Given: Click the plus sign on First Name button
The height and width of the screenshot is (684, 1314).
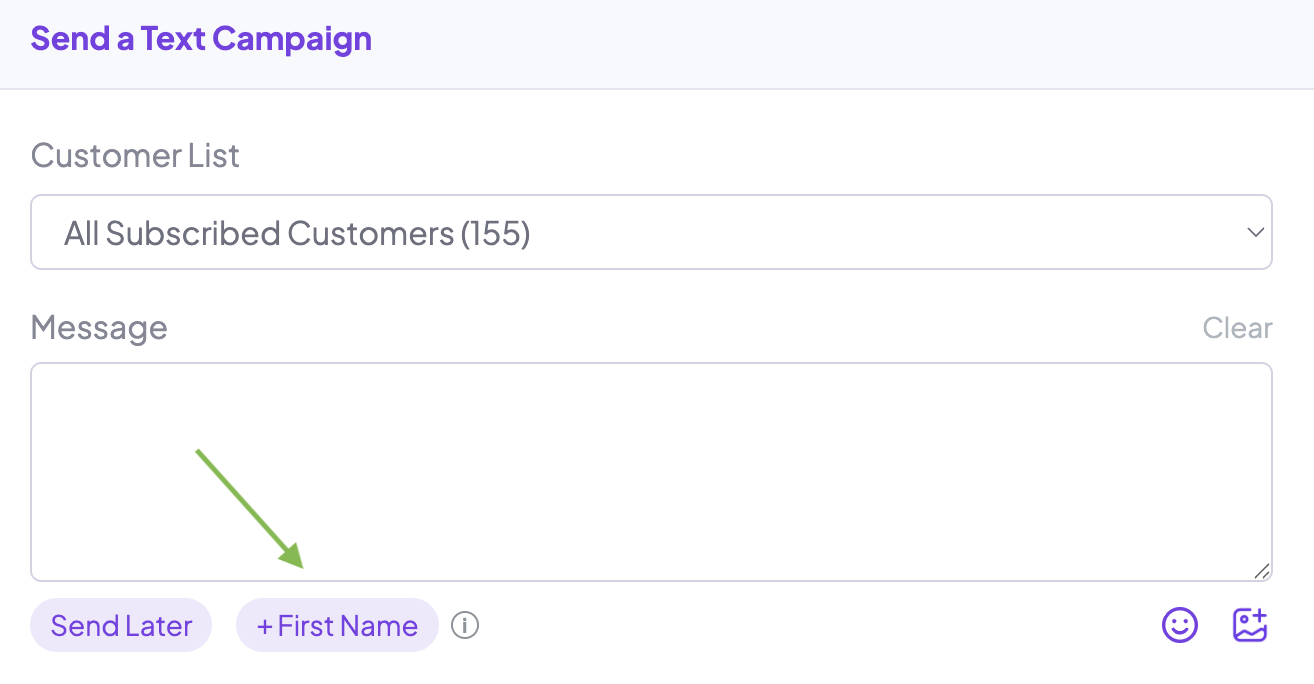Looking at the screenshot, I should pyautogui.click(x=265, y=627).
